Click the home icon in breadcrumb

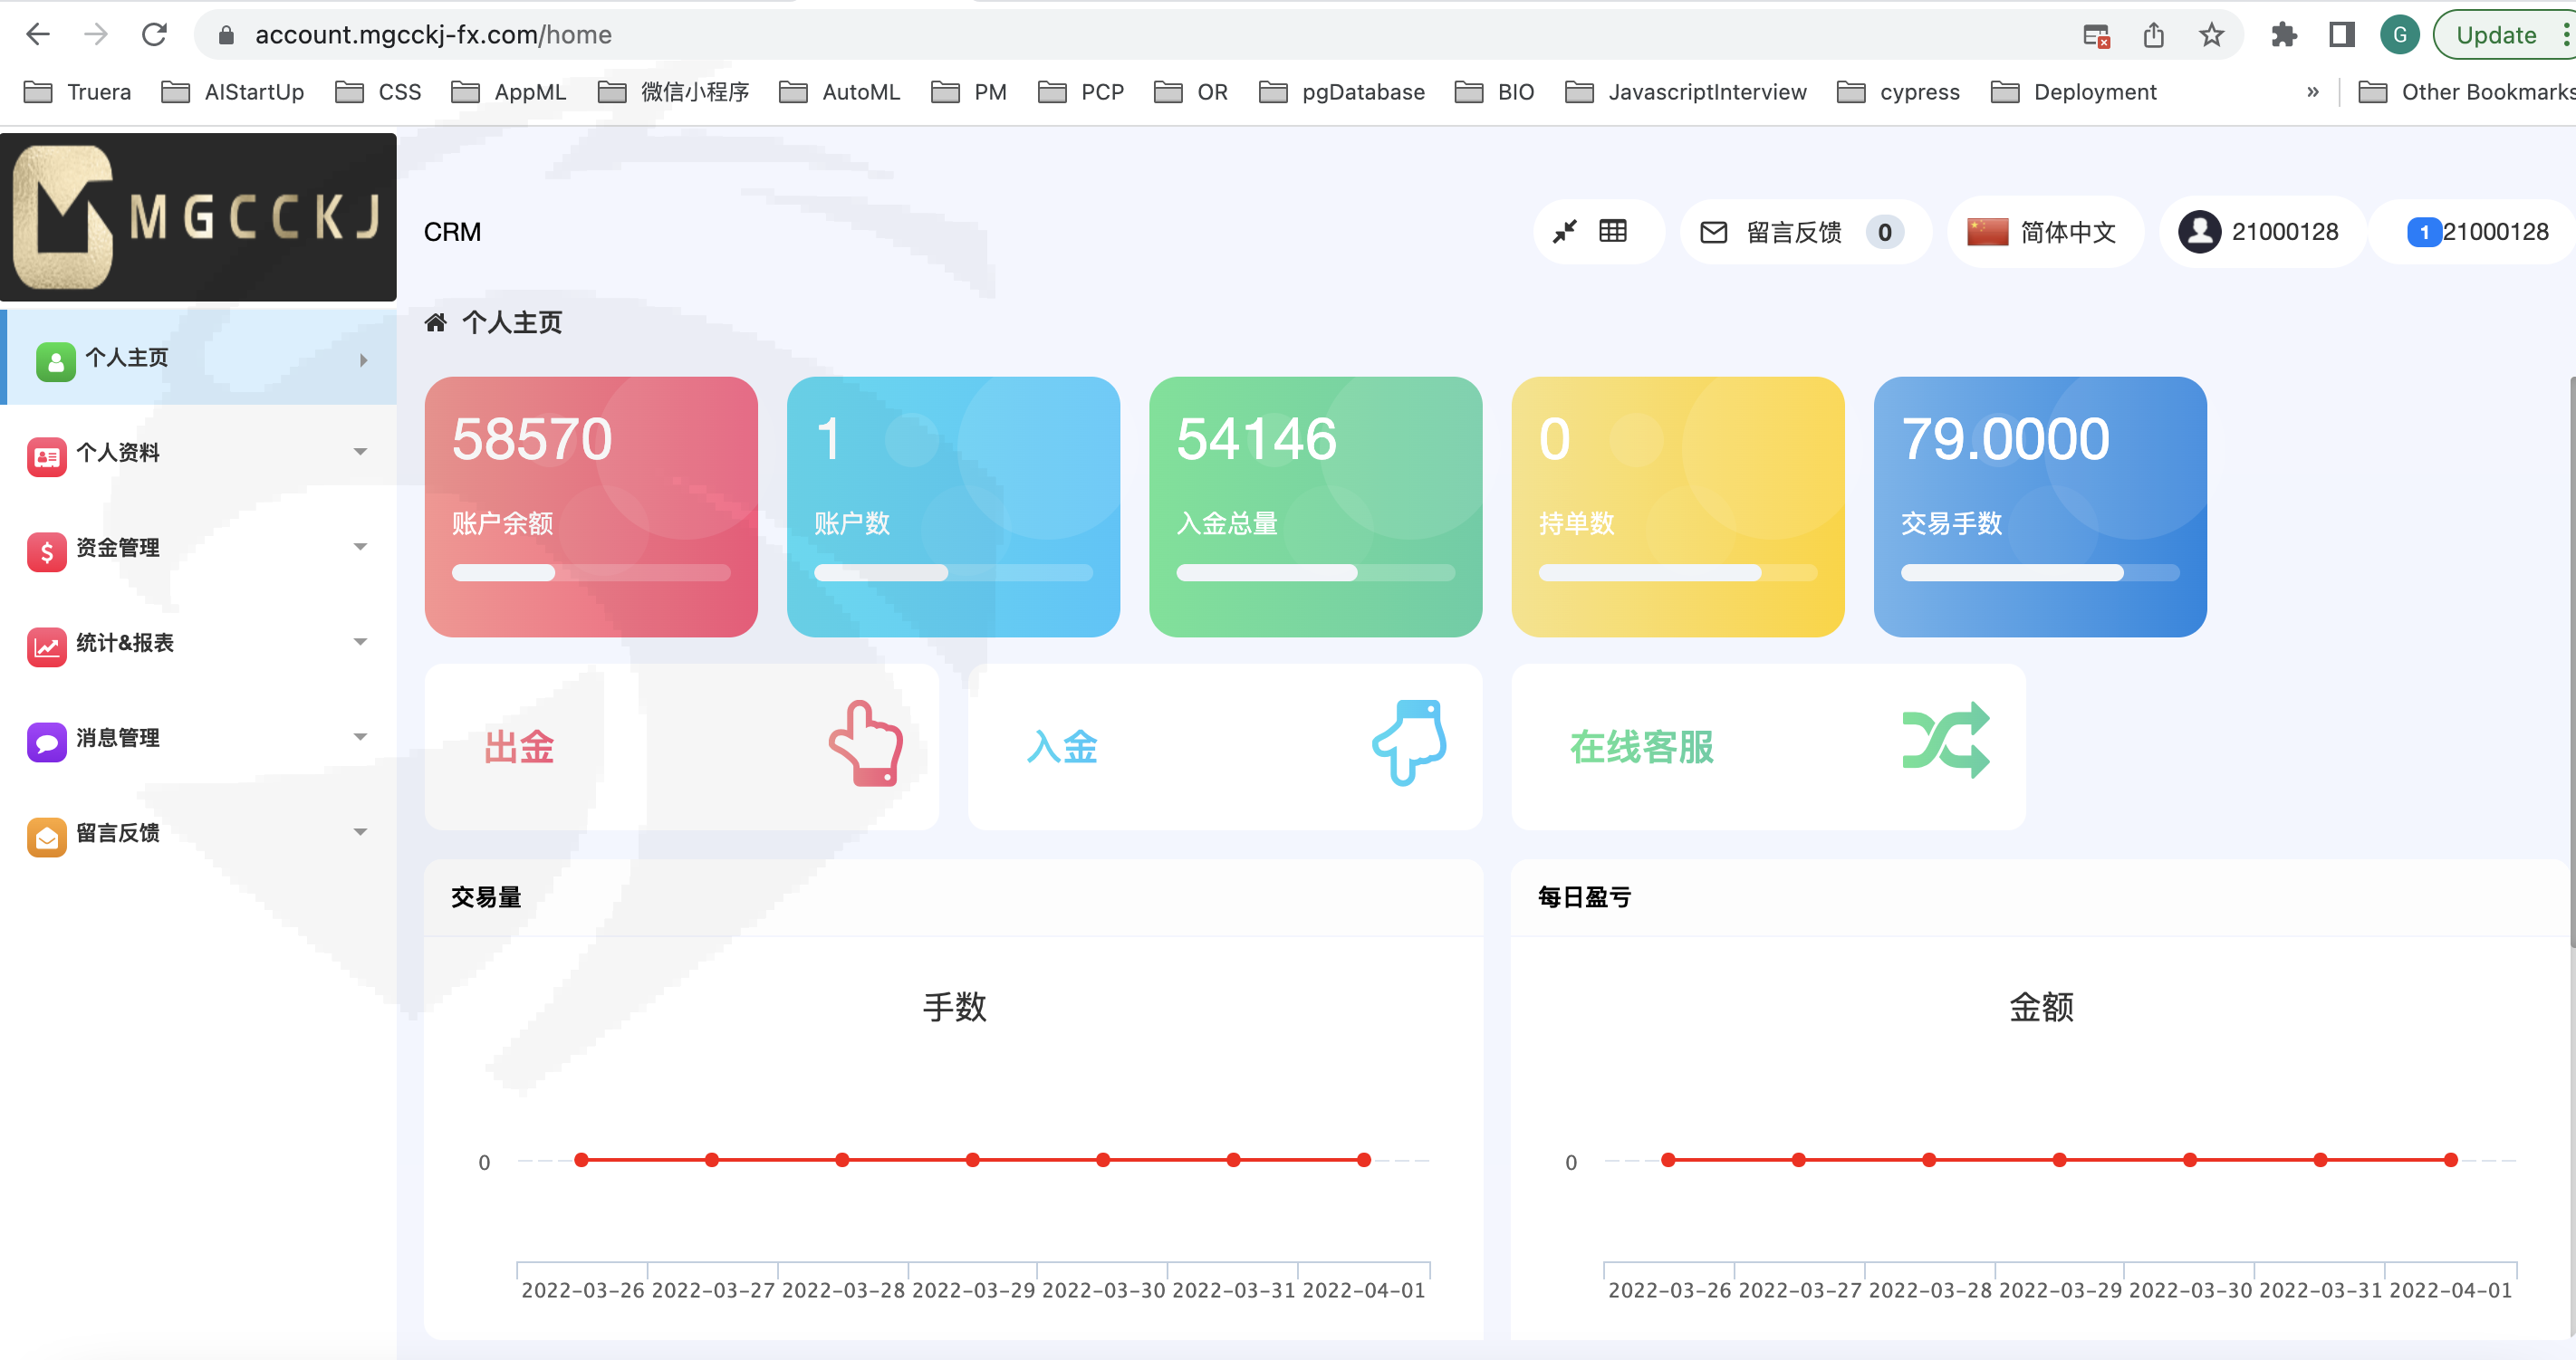click(435, 322)
